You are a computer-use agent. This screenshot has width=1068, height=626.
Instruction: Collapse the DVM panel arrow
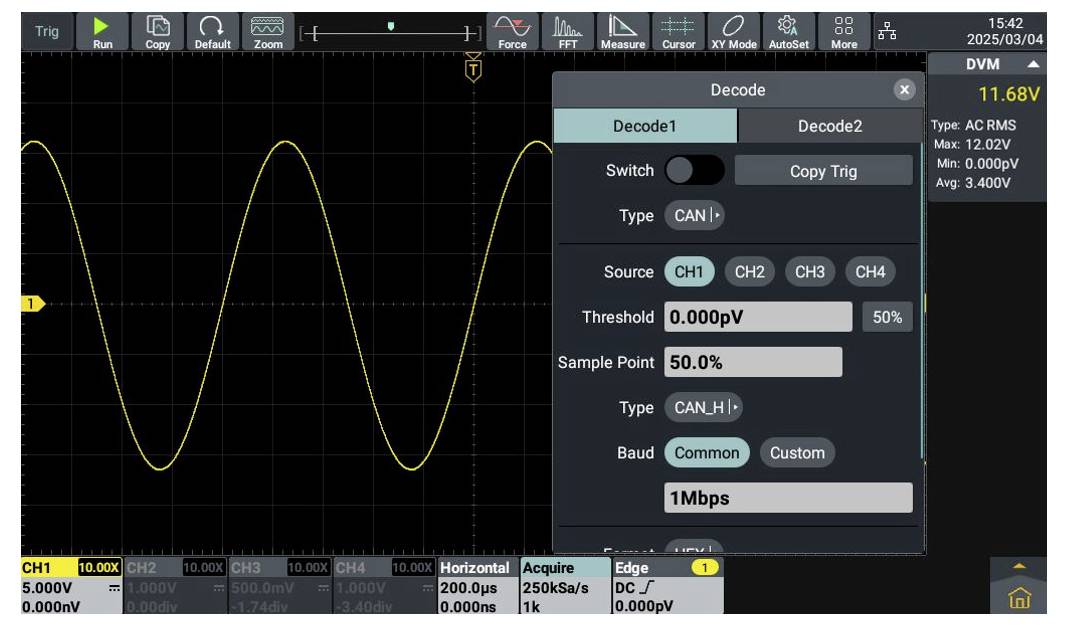1032,64
